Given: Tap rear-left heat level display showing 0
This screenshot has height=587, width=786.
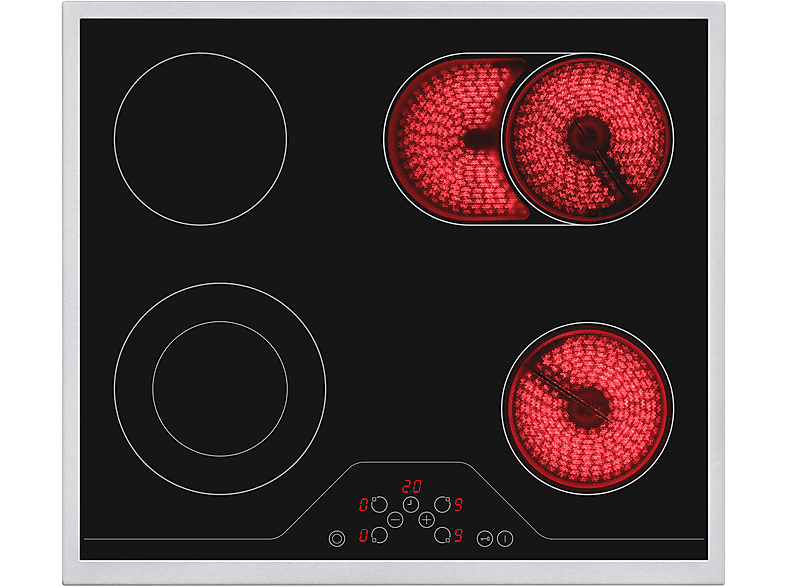Looking at the screenshot, I should click(x=363, y=505).
